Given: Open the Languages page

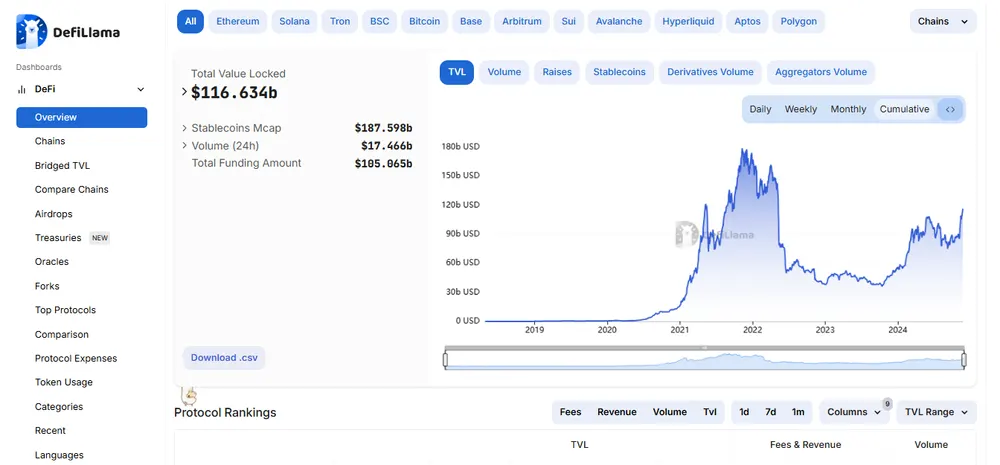Looking at the screenshot, I should [x=59, y=455].
